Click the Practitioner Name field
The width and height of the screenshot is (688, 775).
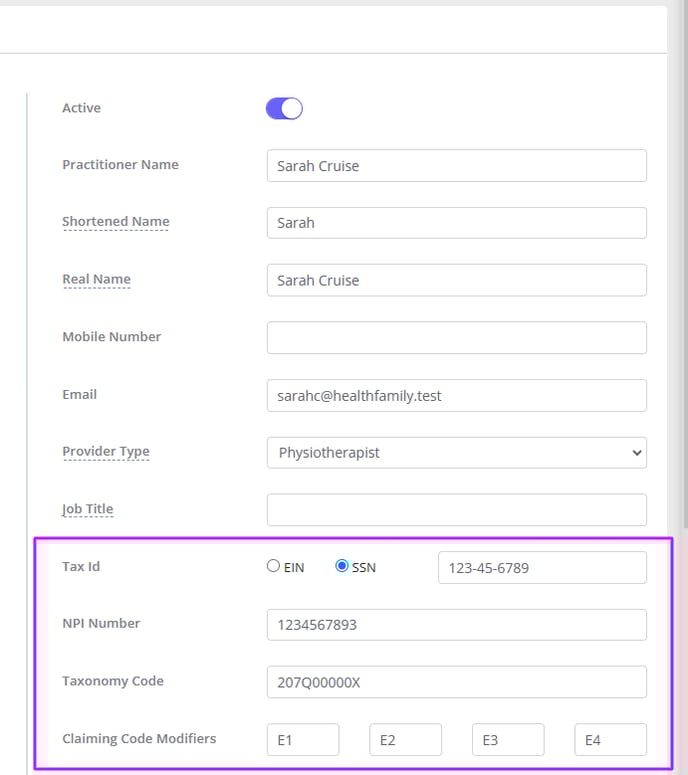(x=457, y=166)
